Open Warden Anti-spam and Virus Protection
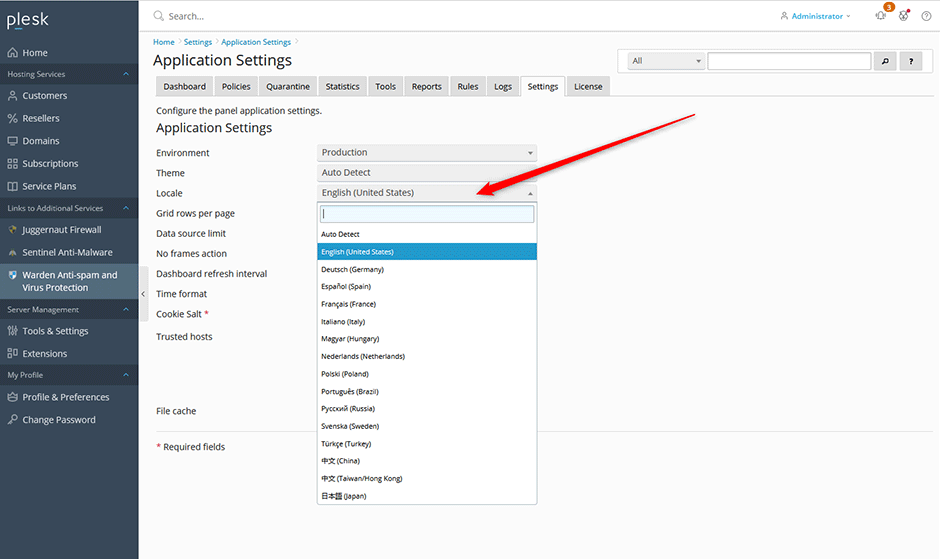 [x=69, y=281]
